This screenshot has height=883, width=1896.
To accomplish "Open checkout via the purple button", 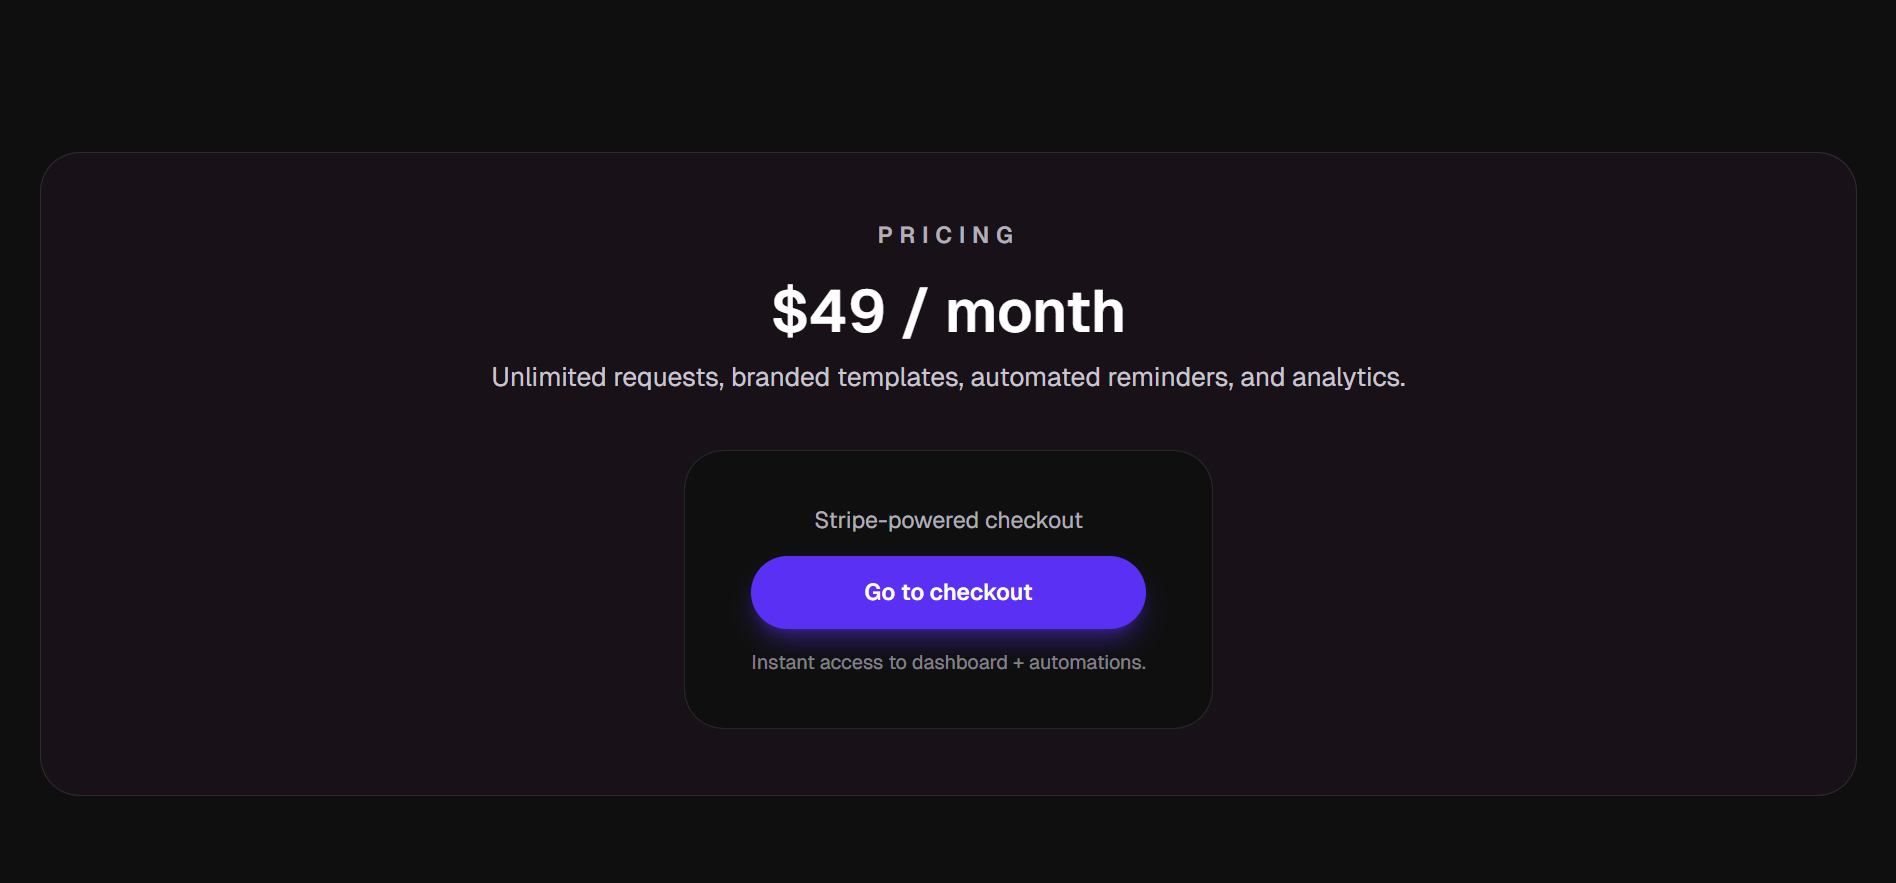I will tap(948, 592).
